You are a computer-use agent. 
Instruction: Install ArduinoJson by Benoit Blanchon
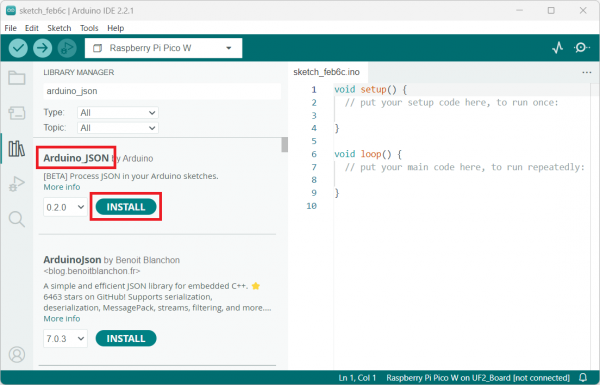click(x=126, y=339)
